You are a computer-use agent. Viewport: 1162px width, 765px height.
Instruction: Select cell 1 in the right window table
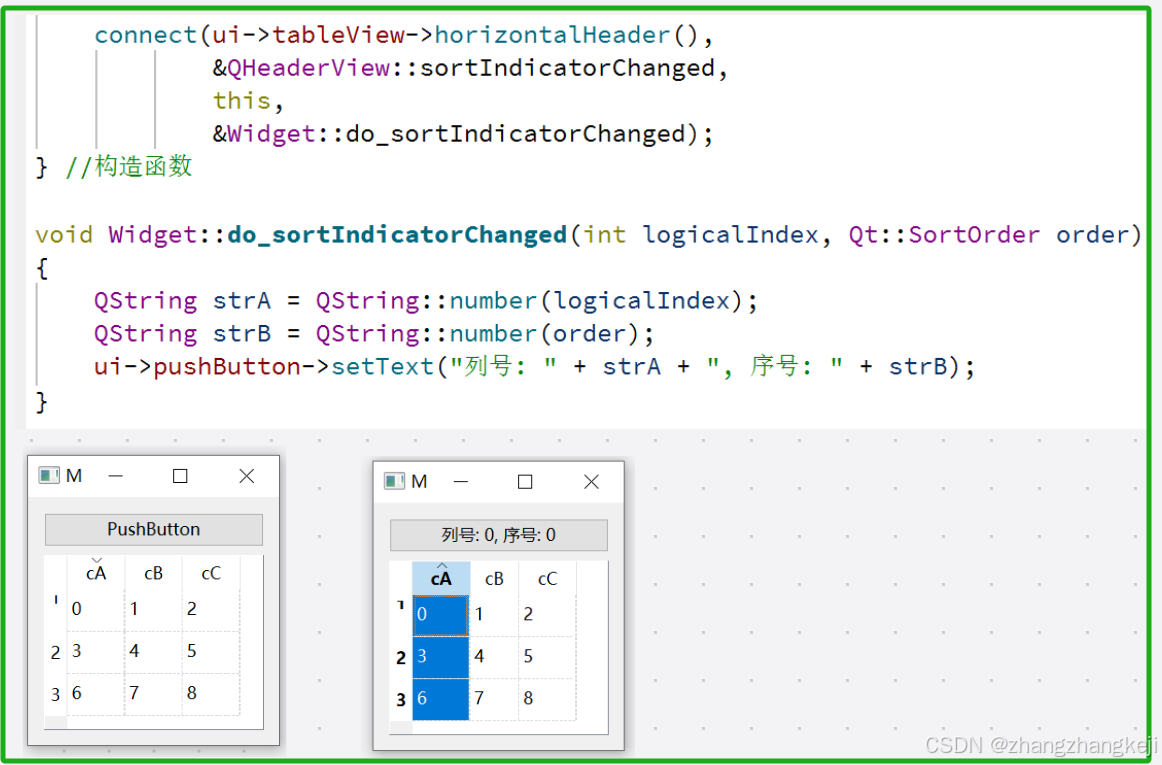click(x=494, y=615)
